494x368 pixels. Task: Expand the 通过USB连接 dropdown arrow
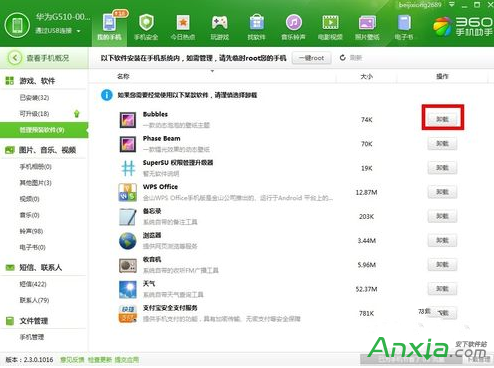click(79, 31)
